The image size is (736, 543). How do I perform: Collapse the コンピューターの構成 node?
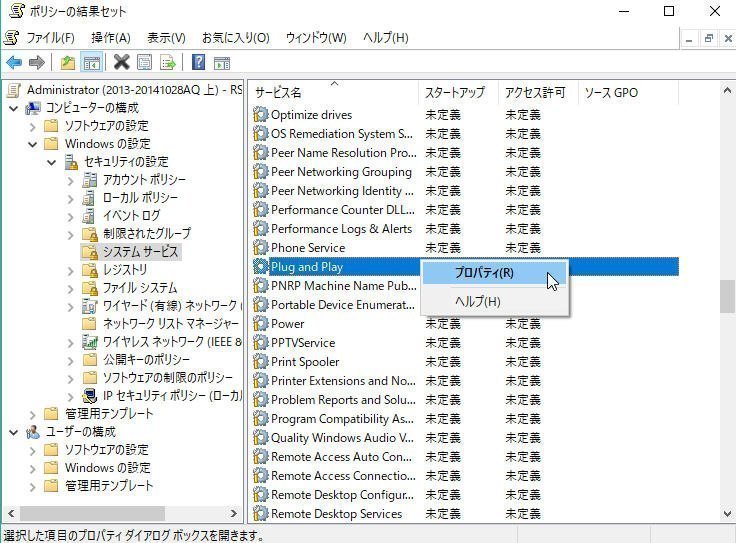click(14, 108)
